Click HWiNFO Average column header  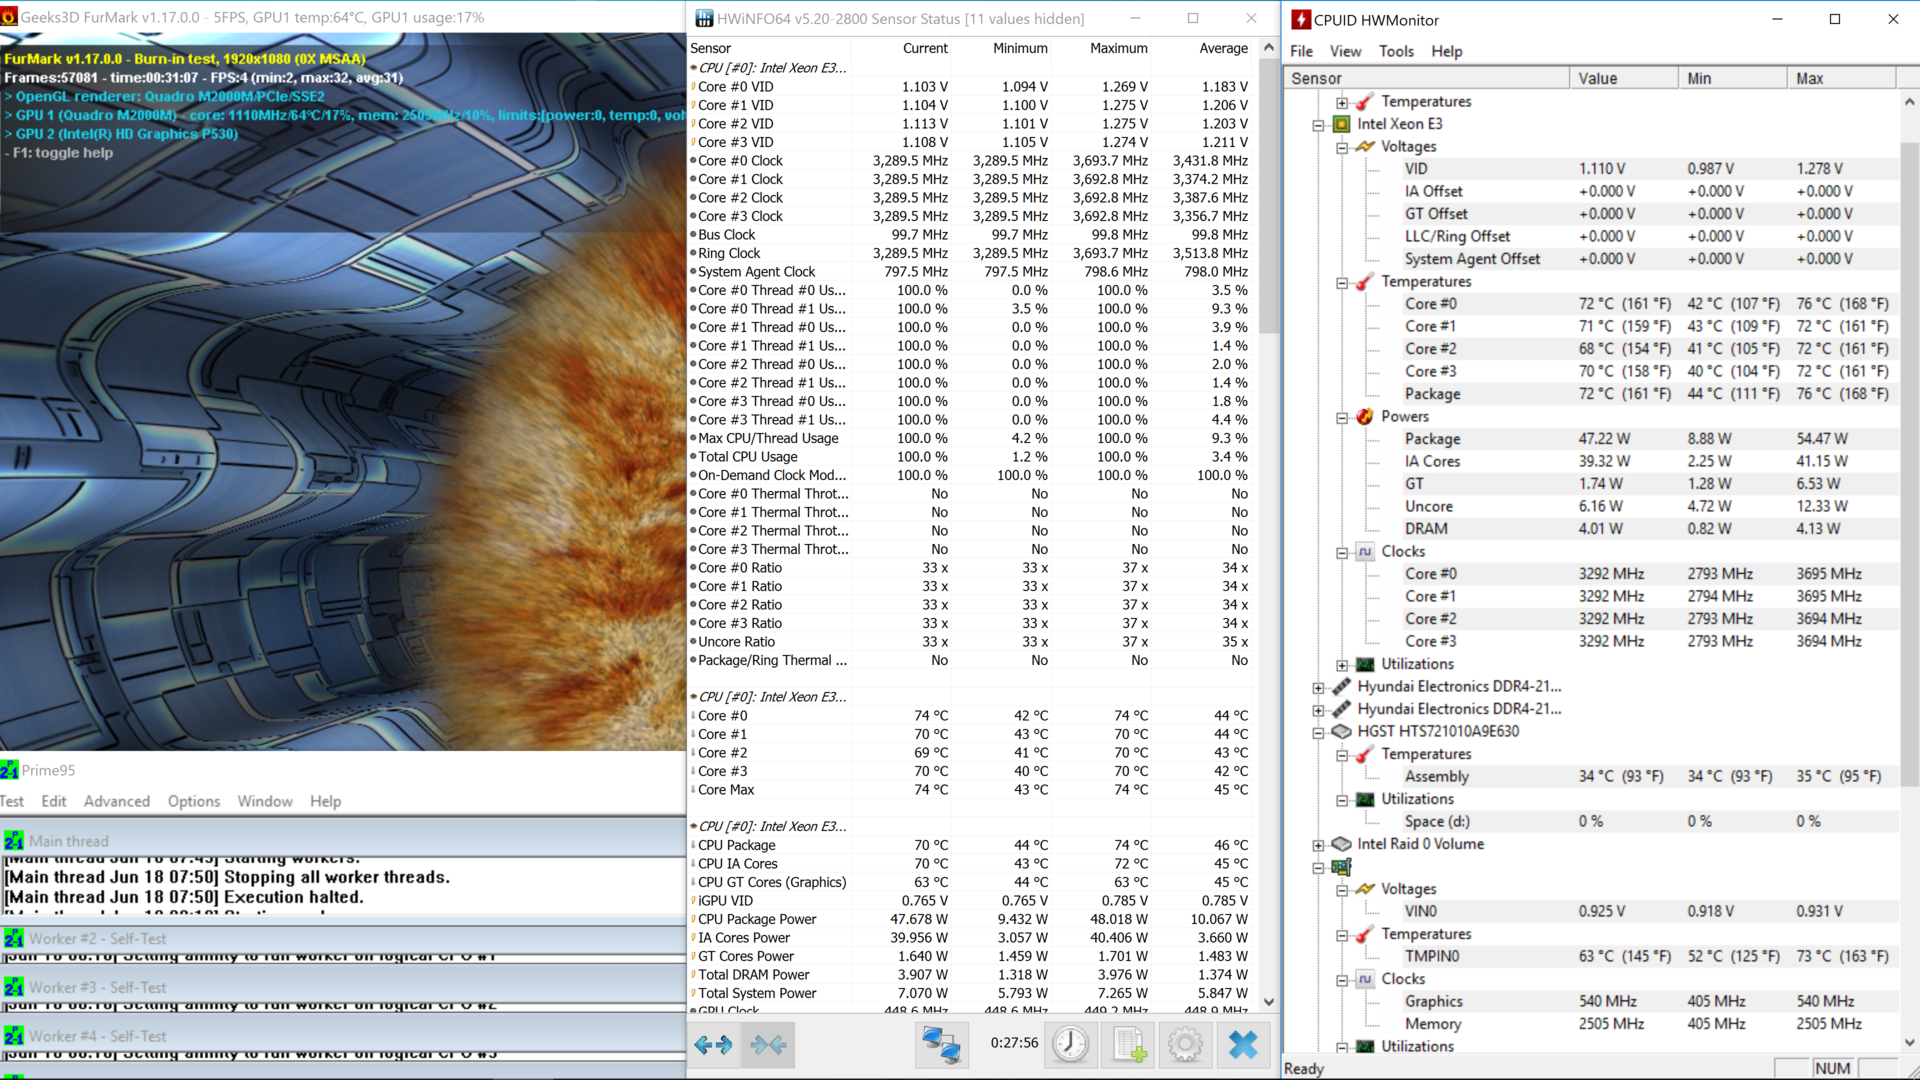tap(1223, 48)
